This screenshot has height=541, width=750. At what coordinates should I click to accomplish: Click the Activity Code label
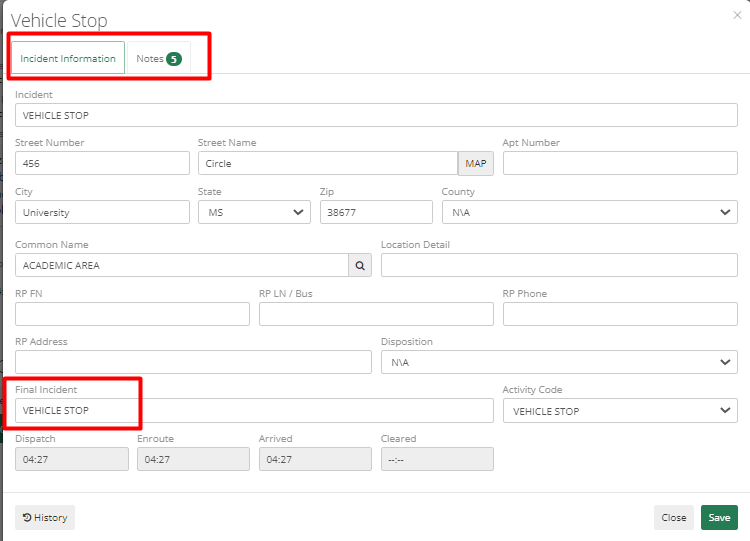pos(532,390)
